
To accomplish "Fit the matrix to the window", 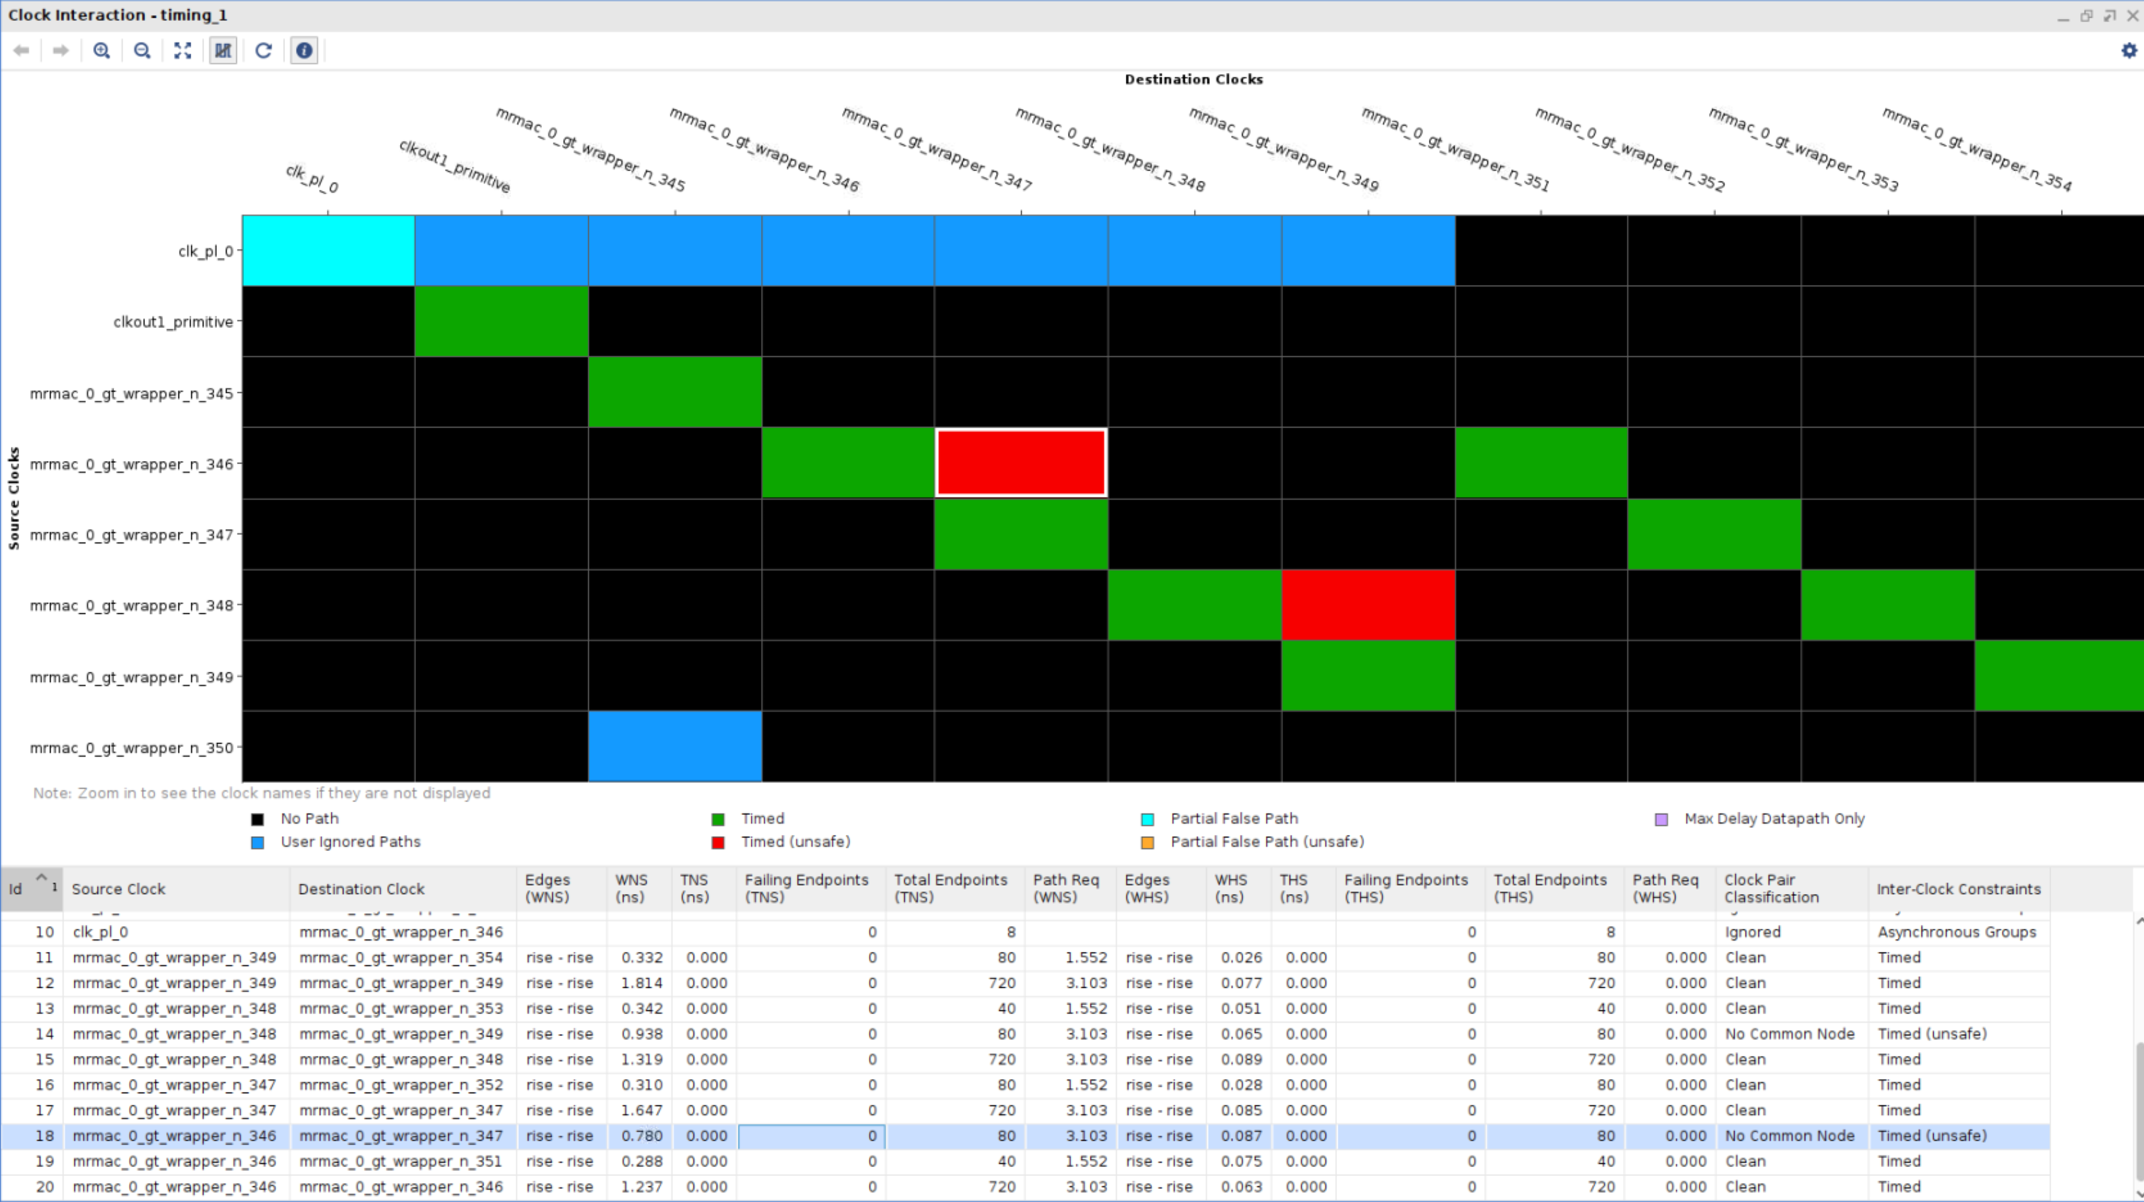I will (x=182, y=51).
